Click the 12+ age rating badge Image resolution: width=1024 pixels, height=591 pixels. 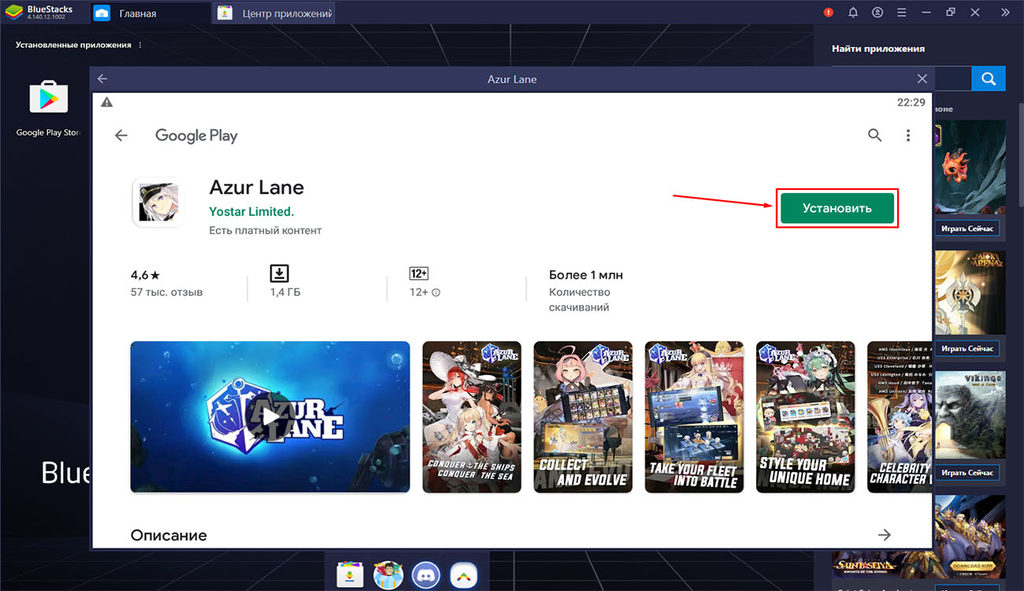(419, 274)
